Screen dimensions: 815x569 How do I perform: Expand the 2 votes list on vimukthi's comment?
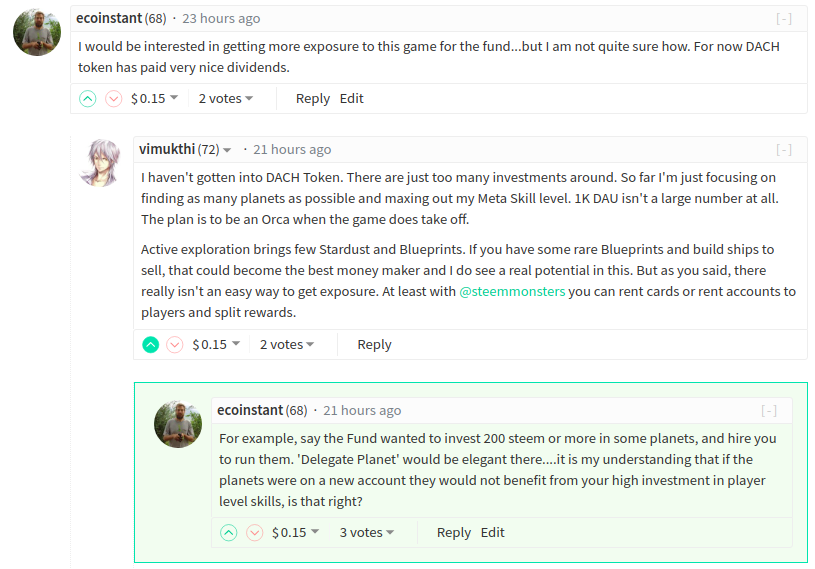tap(287, 345)
